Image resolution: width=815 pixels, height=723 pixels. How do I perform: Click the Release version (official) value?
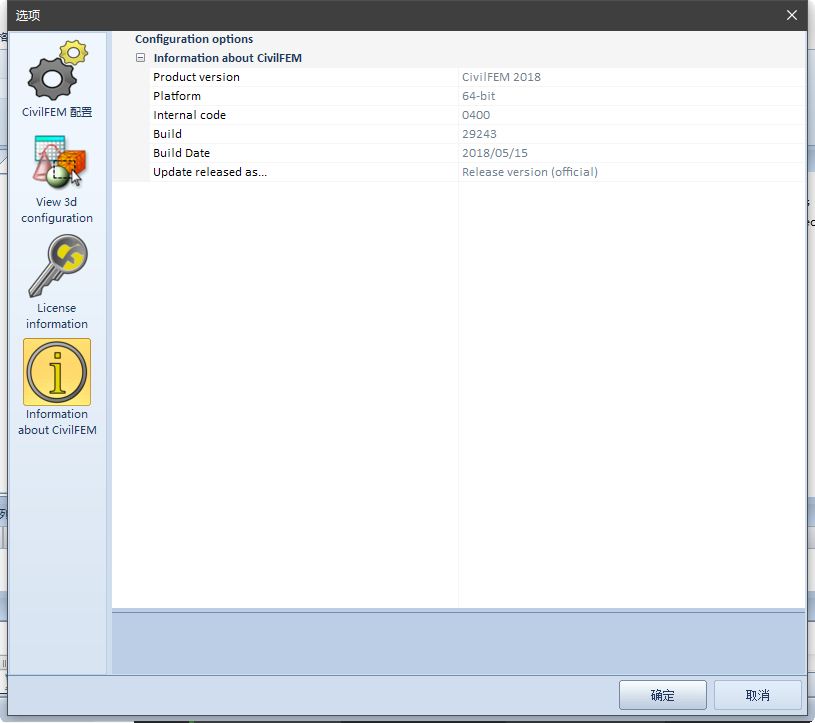(530, 172)
